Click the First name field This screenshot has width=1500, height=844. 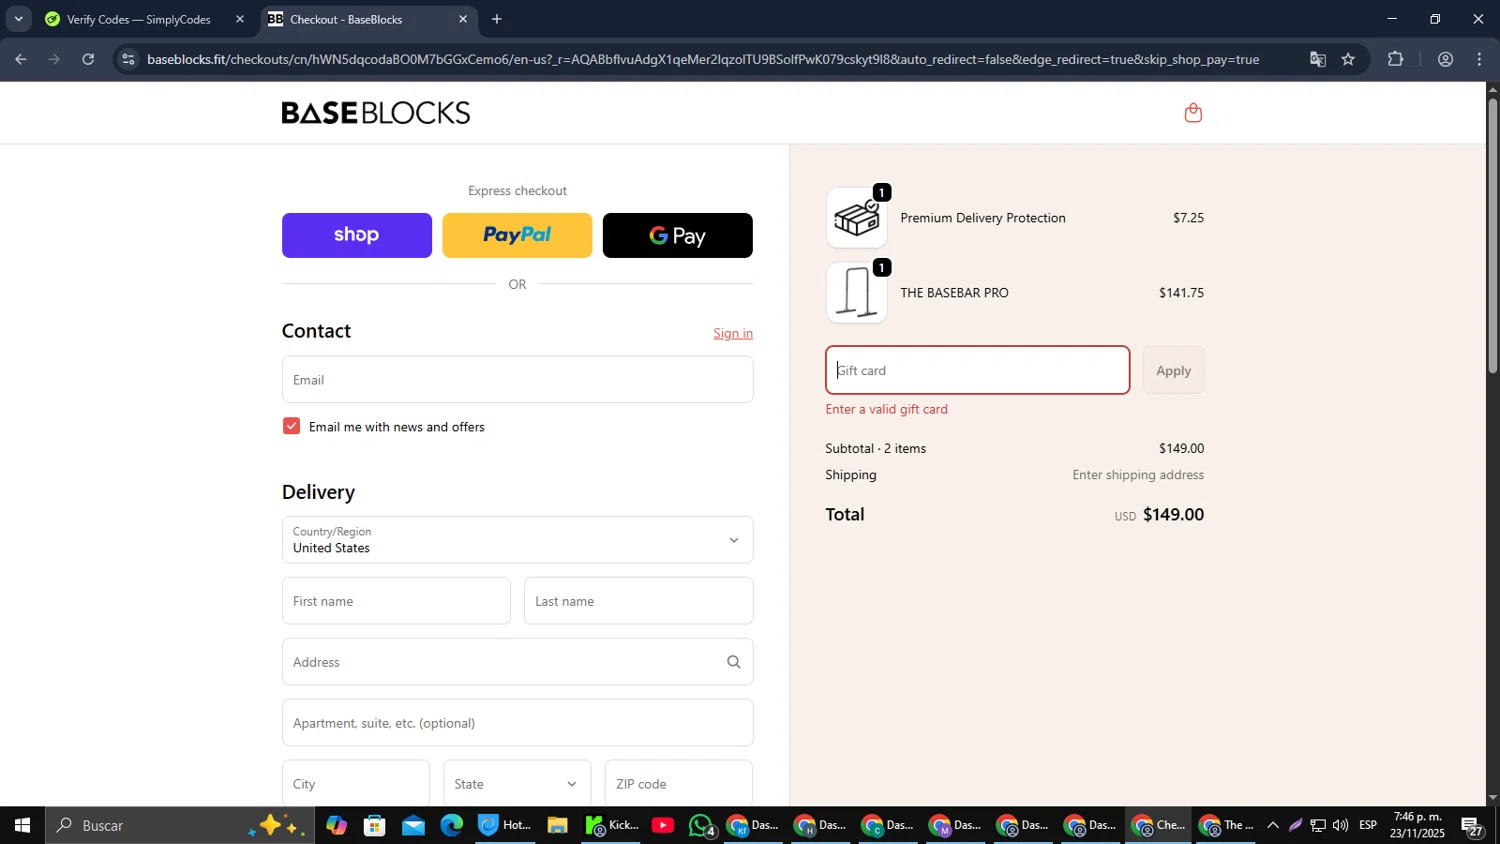tap(396, 601)
